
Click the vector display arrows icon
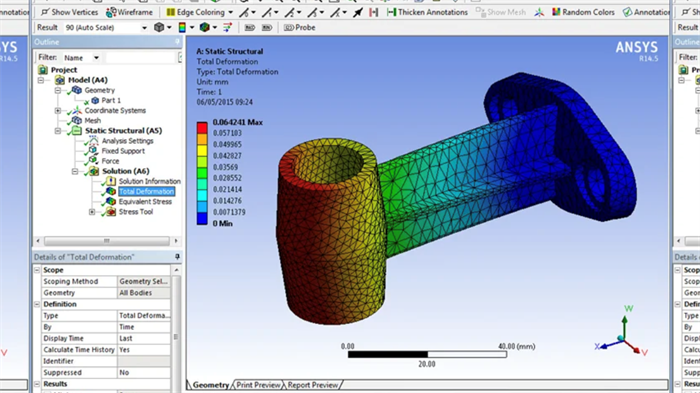227,28
